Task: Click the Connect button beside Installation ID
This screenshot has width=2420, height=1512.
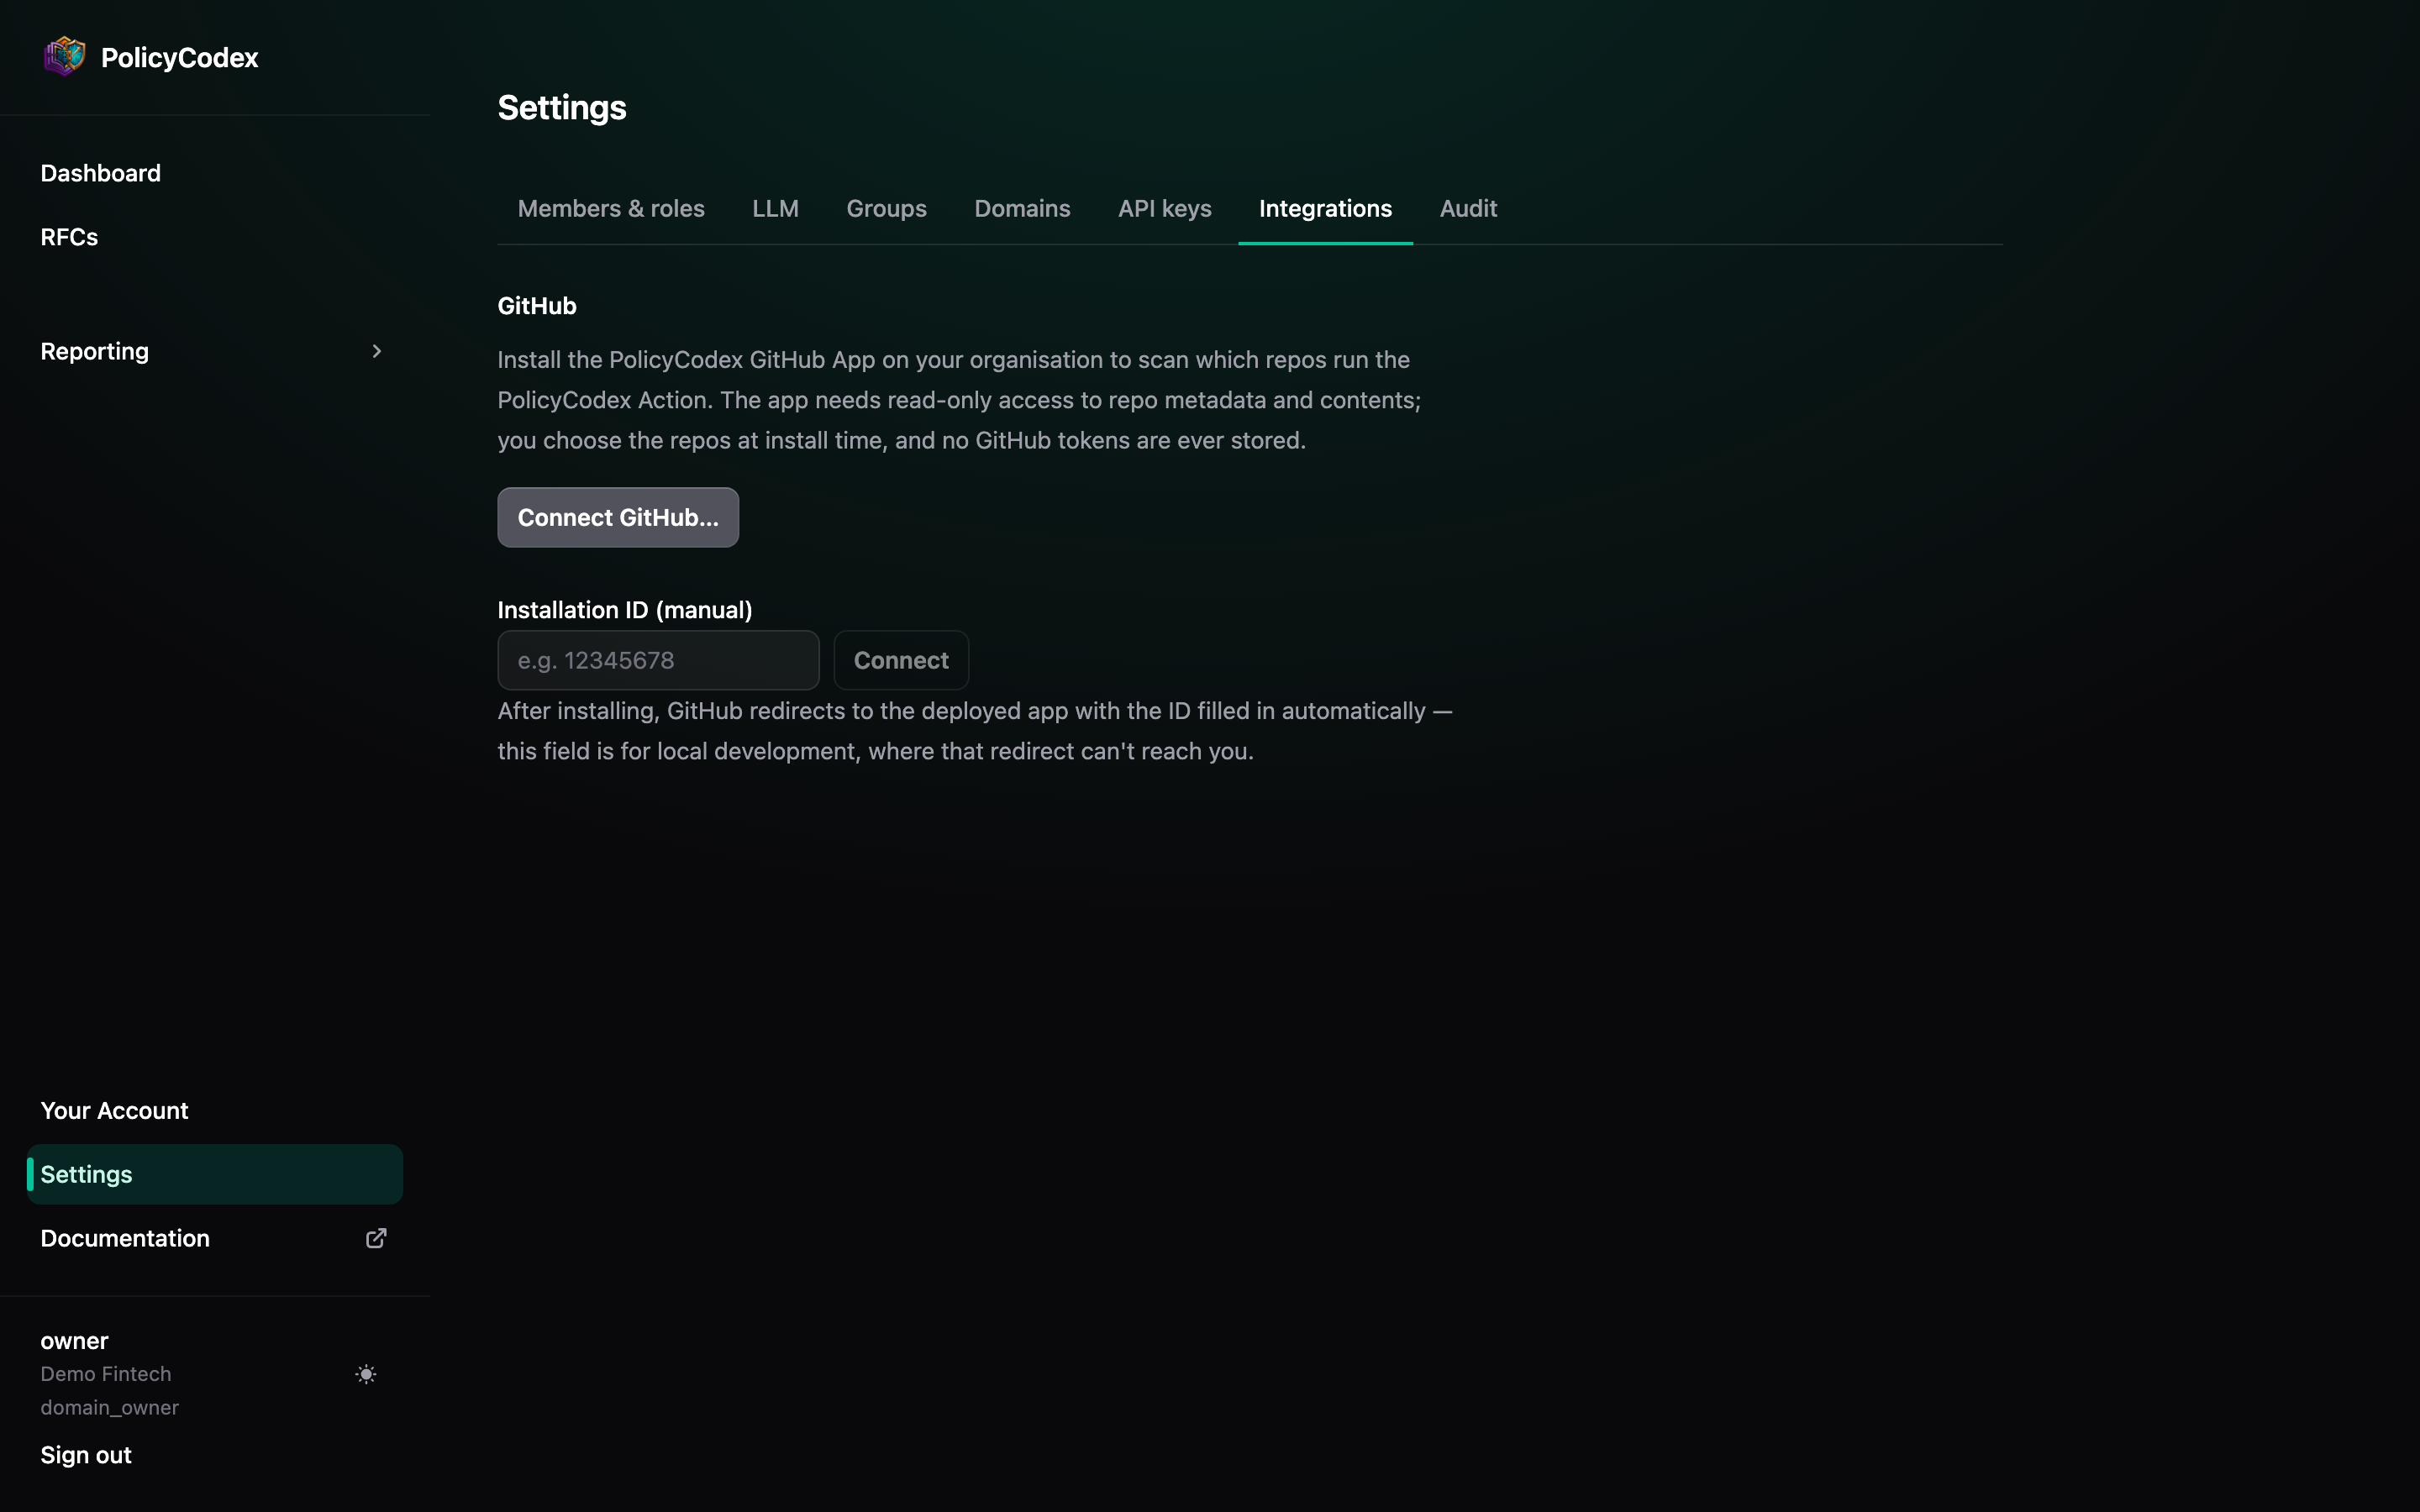Action: pos(901,660)
